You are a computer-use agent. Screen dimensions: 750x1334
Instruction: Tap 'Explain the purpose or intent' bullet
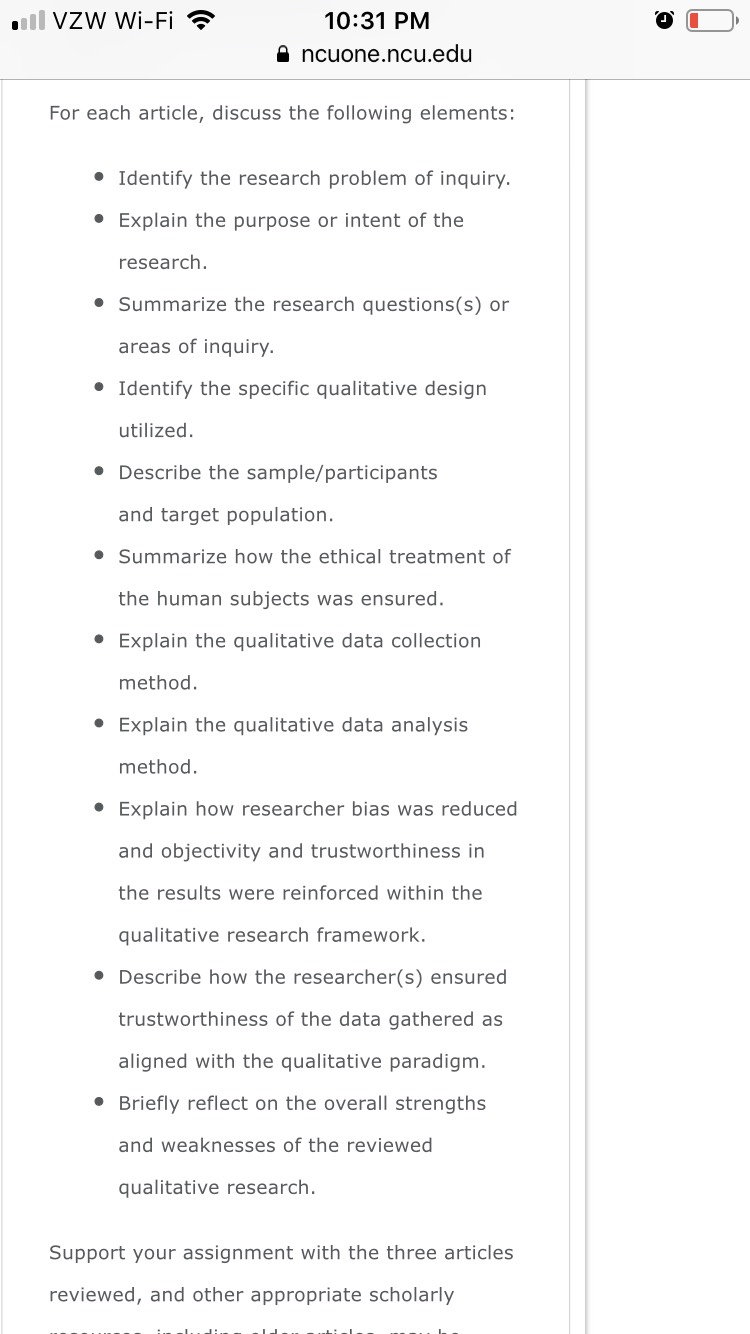(x=291, y=241)
